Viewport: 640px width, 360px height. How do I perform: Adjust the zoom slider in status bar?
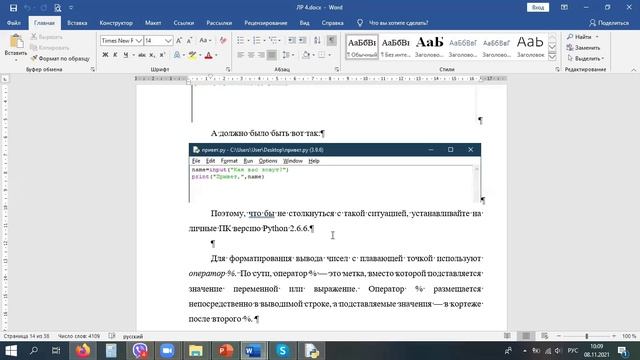click(587, 336)
